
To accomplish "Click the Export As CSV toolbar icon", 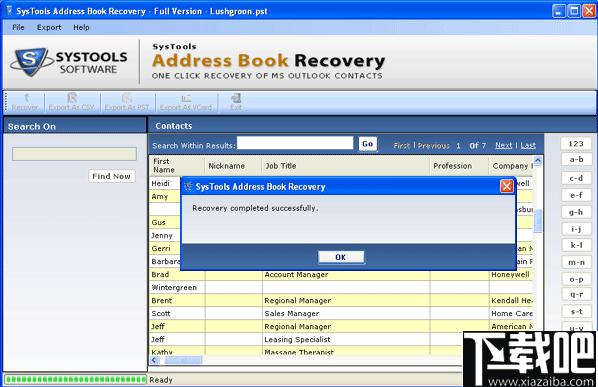I will click(x=72, y=103).
